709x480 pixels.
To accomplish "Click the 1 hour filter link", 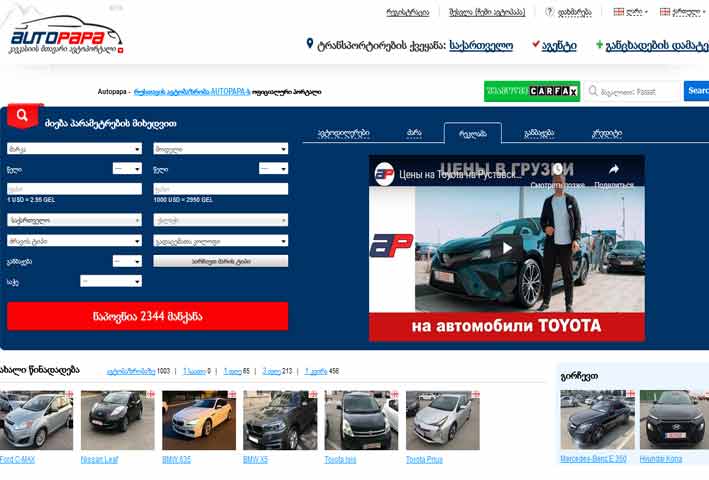I will click(x=194, y=371).
